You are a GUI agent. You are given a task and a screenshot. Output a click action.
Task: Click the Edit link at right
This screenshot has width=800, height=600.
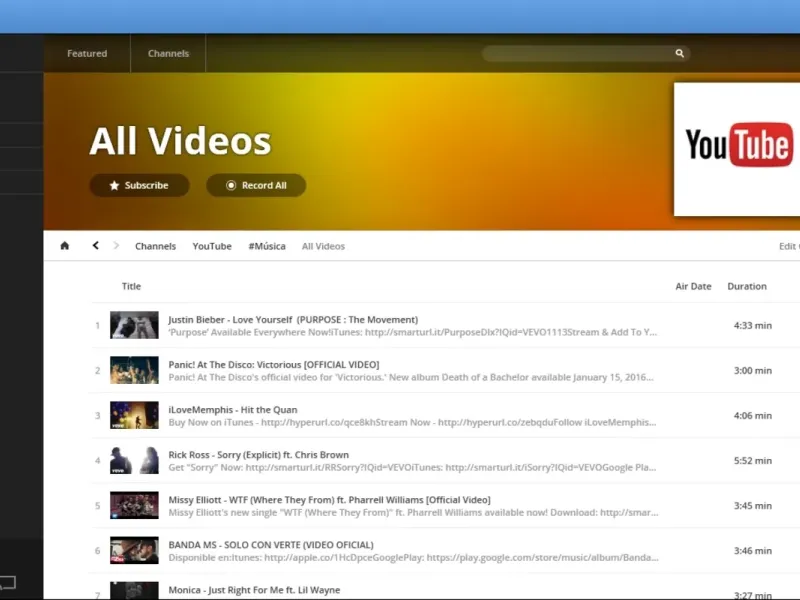click(789, 246)
